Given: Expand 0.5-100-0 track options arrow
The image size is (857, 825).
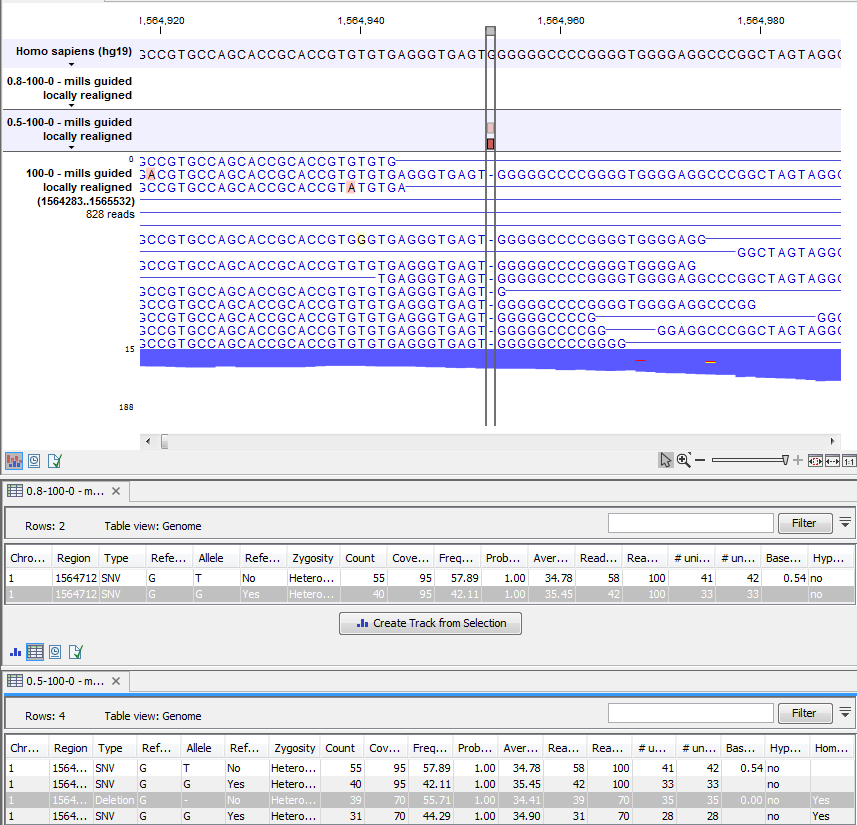Looking at the screenshot, I should [x=71, y=147].
